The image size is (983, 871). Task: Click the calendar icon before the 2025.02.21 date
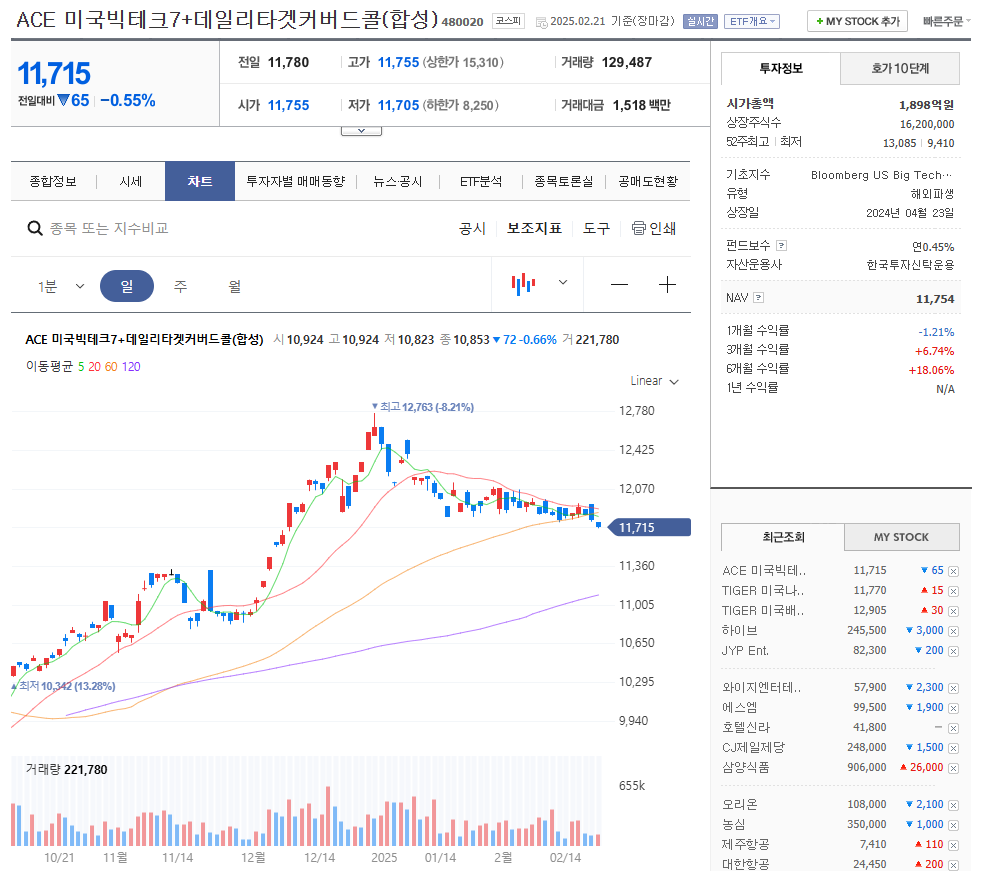[x=541, y=21]
